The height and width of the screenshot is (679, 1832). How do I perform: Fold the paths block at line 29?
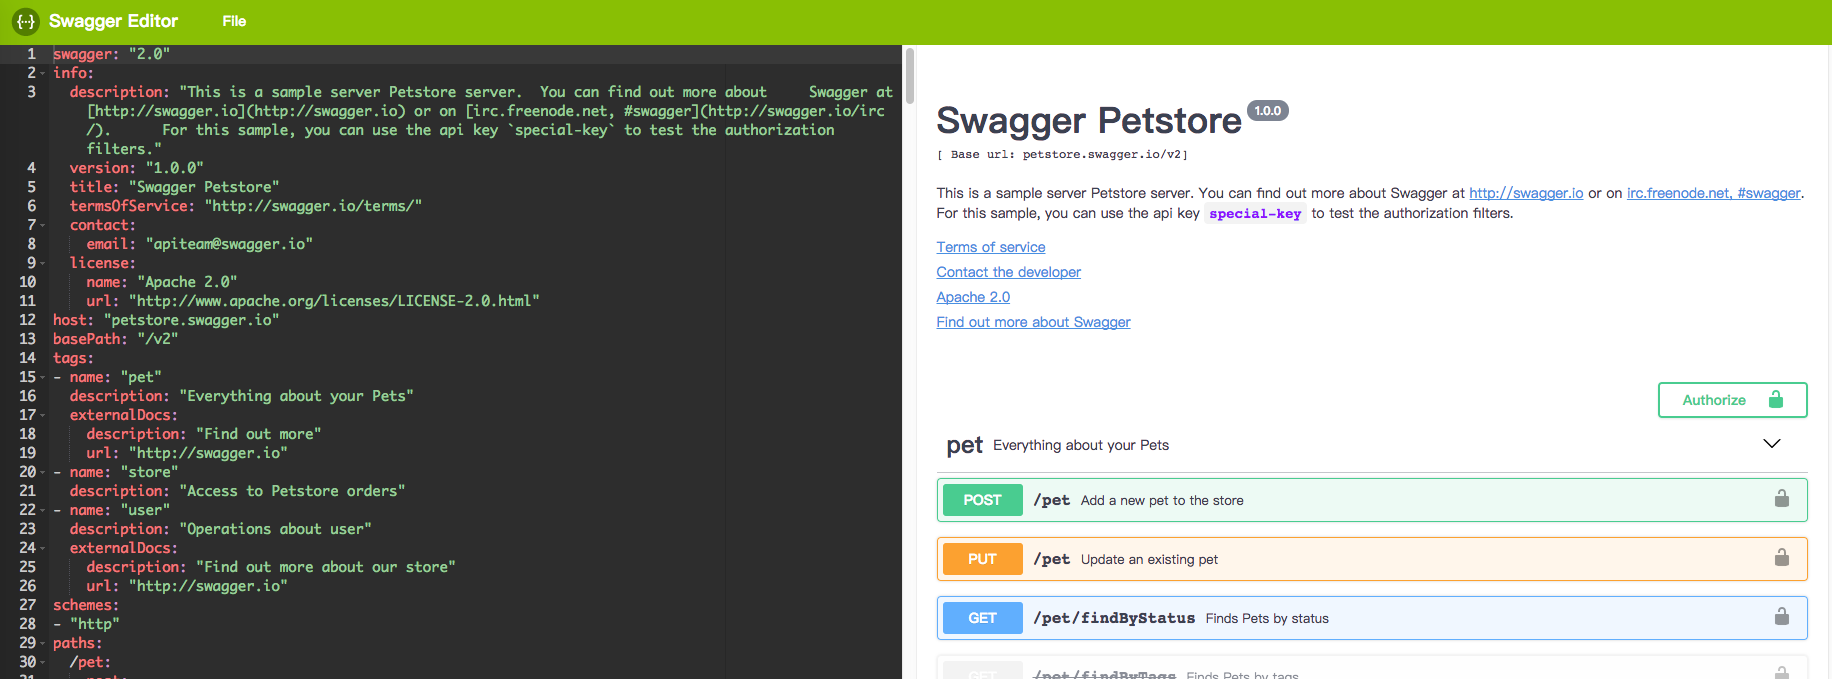(x=43, y=643)
